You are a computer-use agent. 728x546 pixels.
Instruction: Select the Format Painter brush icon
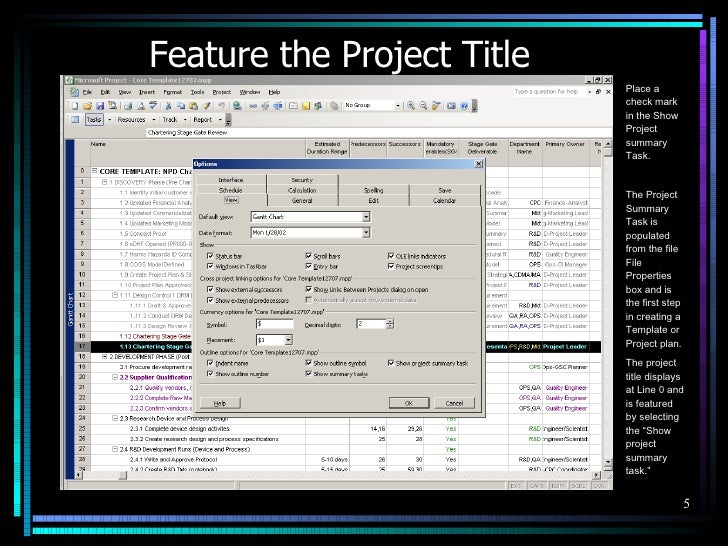(x=206, y=106)
